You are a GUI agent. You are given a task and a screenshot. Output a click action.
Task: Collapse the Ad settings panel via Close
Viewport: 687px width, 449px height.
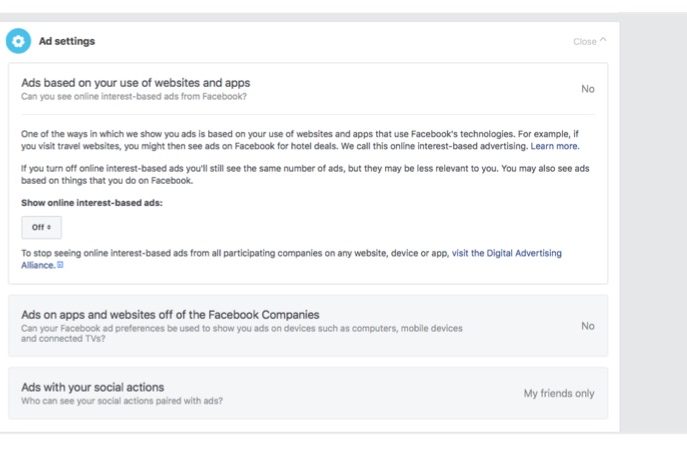585,42
